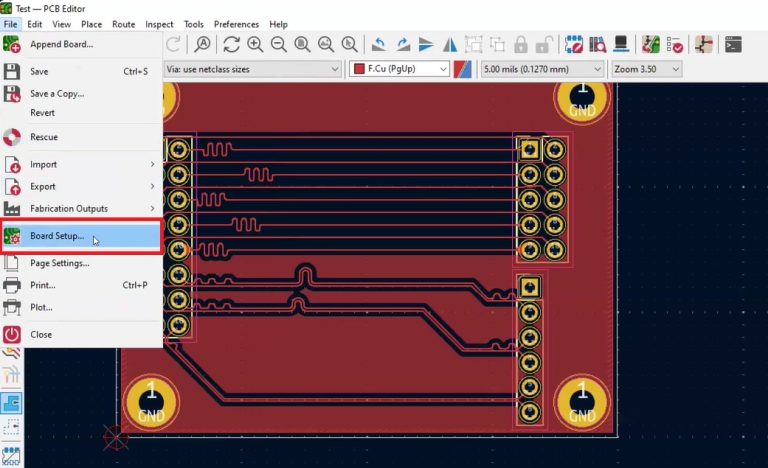Expand the Fabrication Outputs submenu
Image resolution: width=768 pixels, height=468 pixels.
point(81,209)
